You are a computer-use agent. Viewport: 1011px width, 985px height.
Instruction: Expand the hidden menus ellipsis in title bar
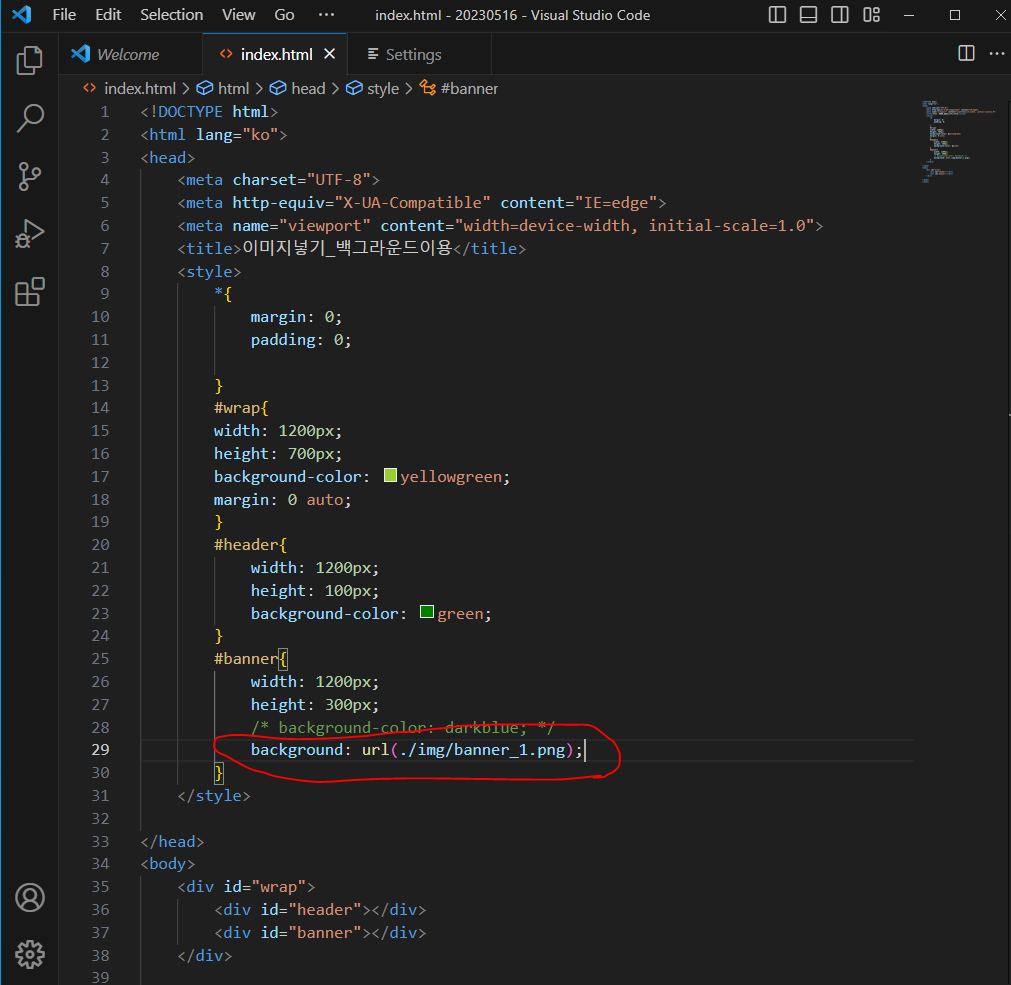(327, 15)
